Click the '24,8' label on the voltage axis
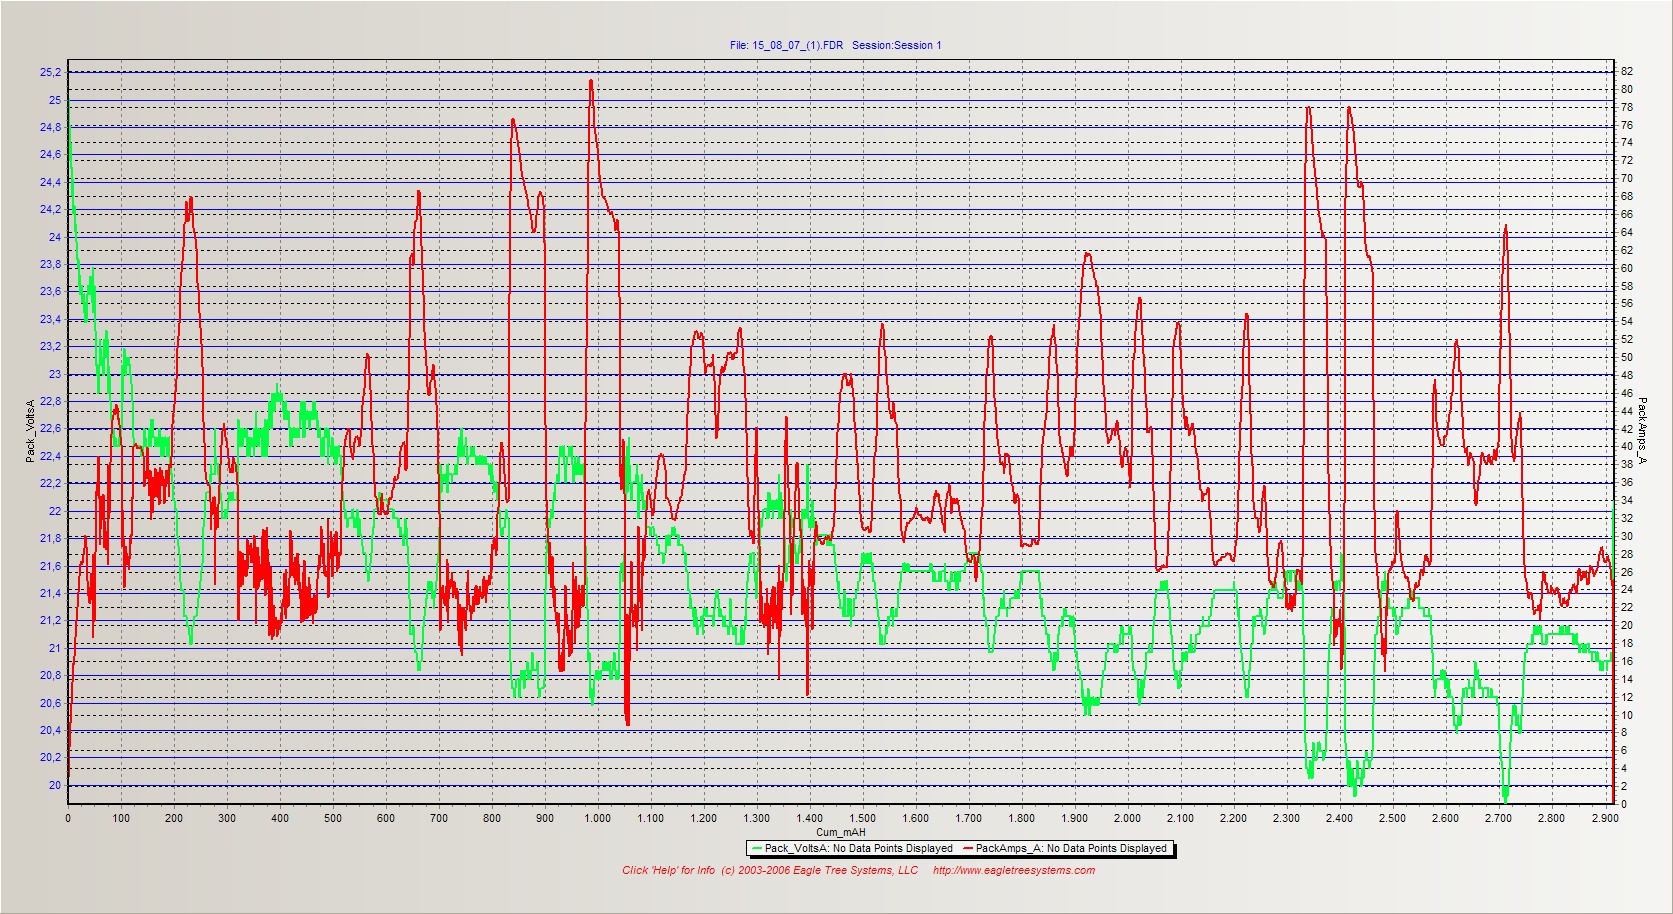The height and width of the screenshot is (914, 1673). point(50,127)
